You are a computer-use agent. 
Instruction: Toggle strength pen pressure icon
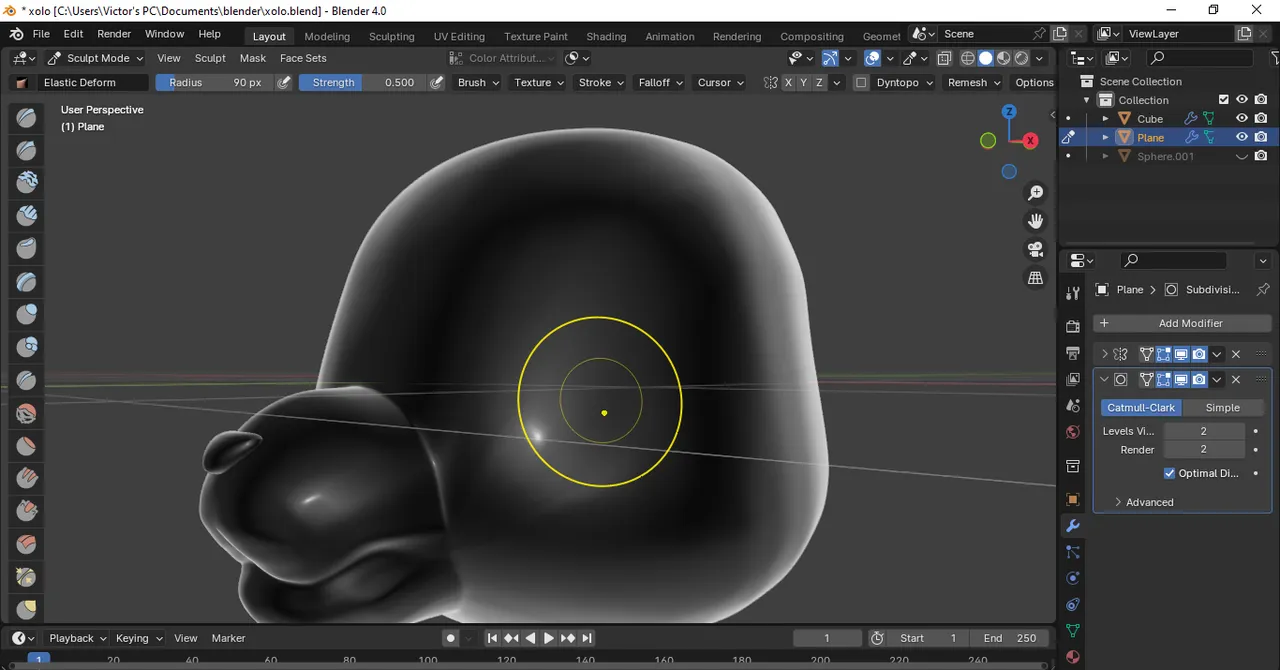coord(437,83)
